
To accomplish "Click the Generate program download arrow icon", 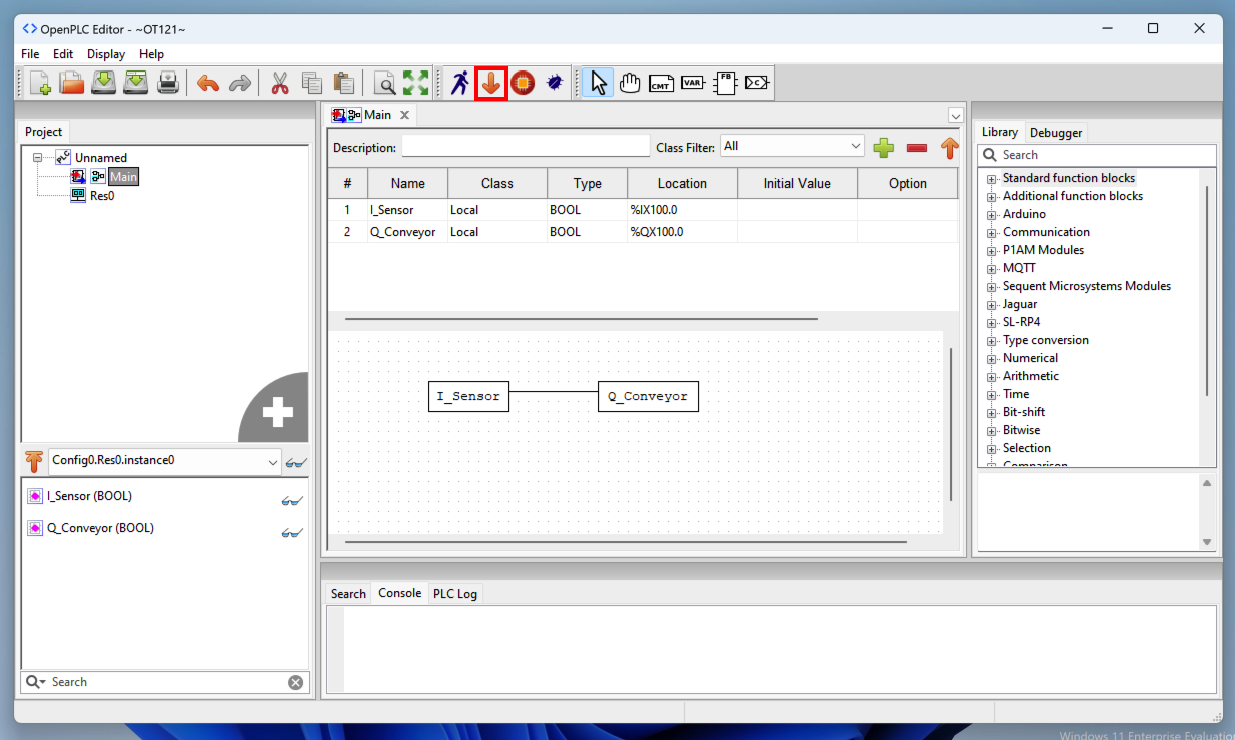I will pos(490,83).
